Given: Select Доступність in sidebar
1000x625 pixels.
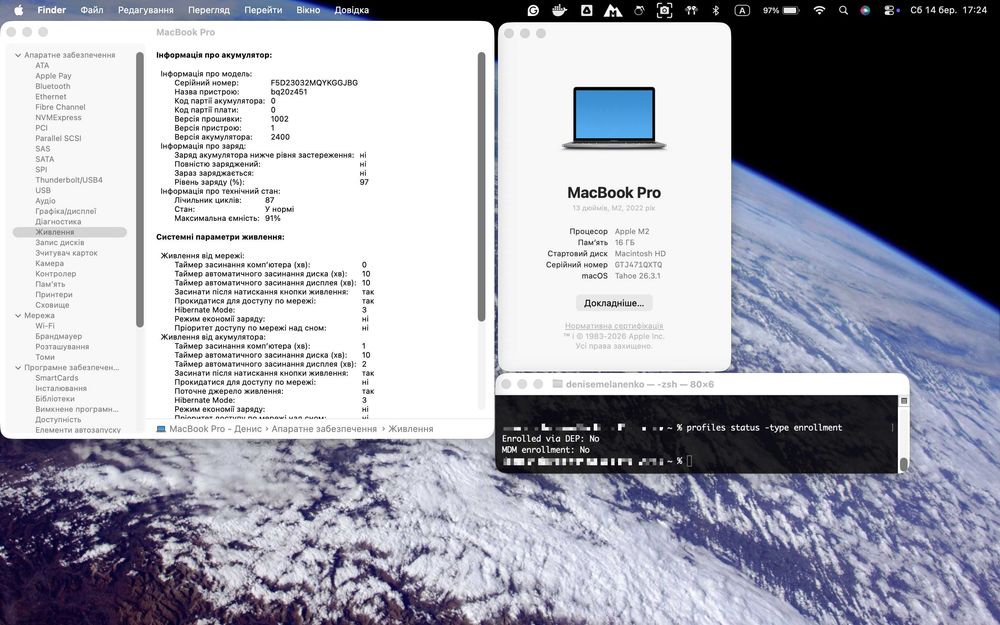Looking at the screenshot, I should [58, 420].
